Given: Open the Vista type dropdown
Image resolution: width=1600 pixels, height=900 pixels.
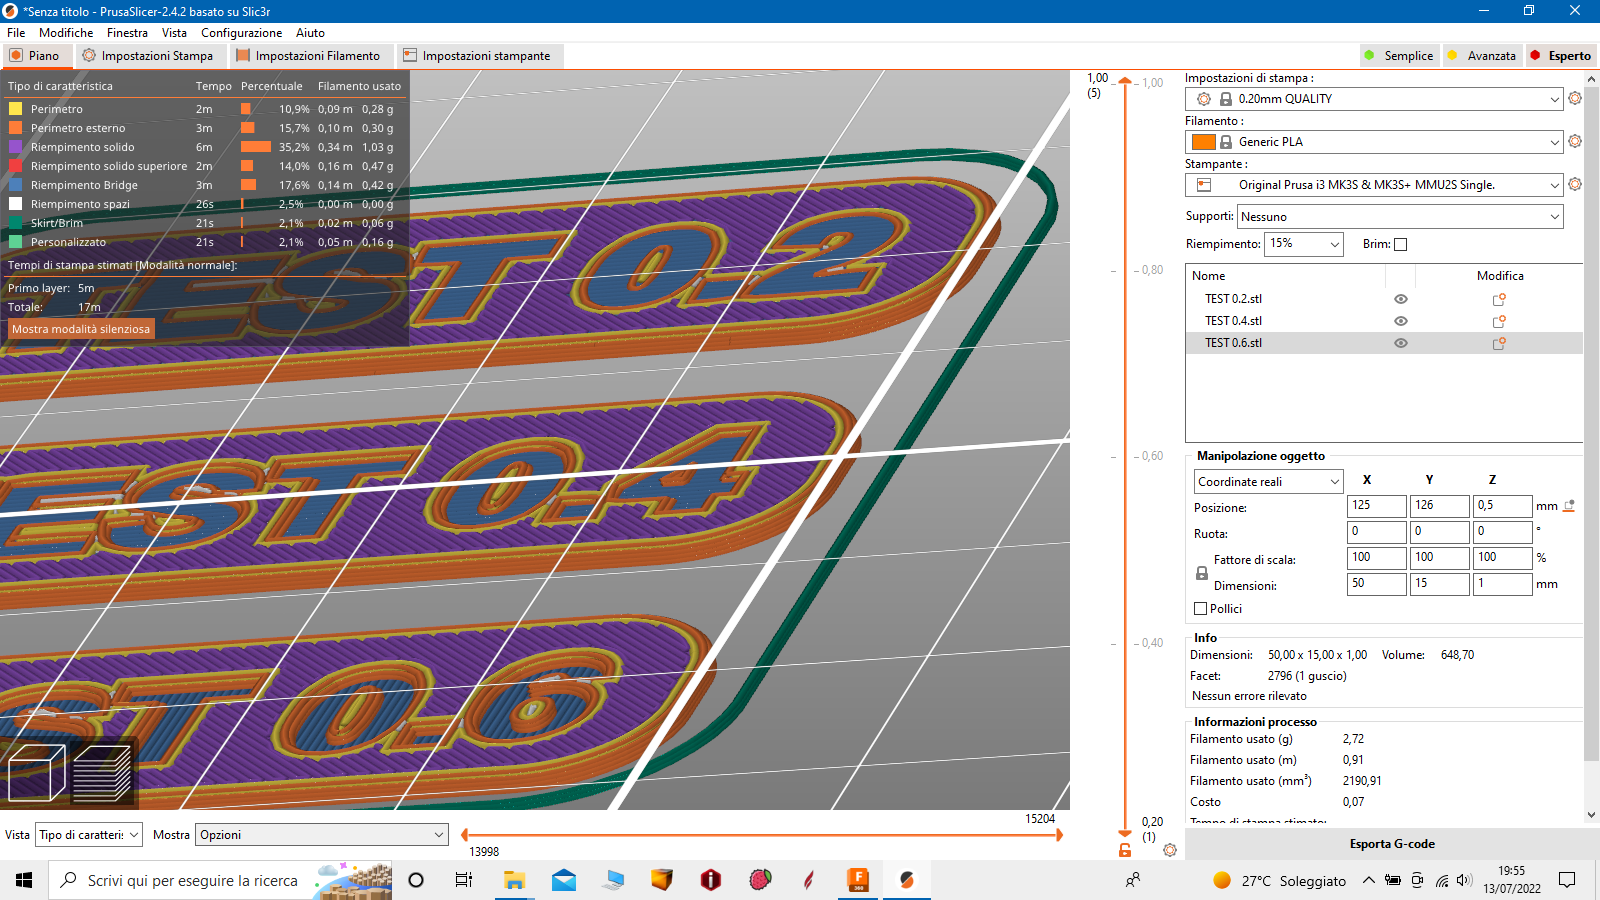Looking at the screenshot, I should (x=89, y=835).
